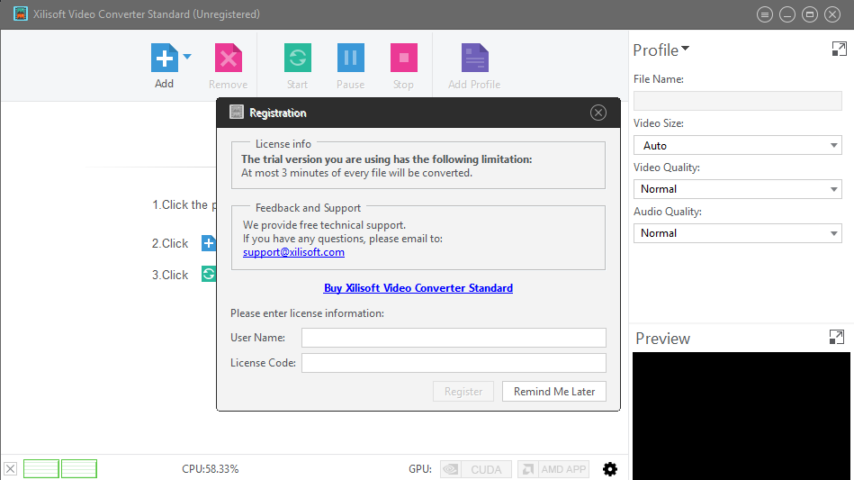
Task: Expand the Preview panel with detach icon
Action: click(x=837, y=337)
